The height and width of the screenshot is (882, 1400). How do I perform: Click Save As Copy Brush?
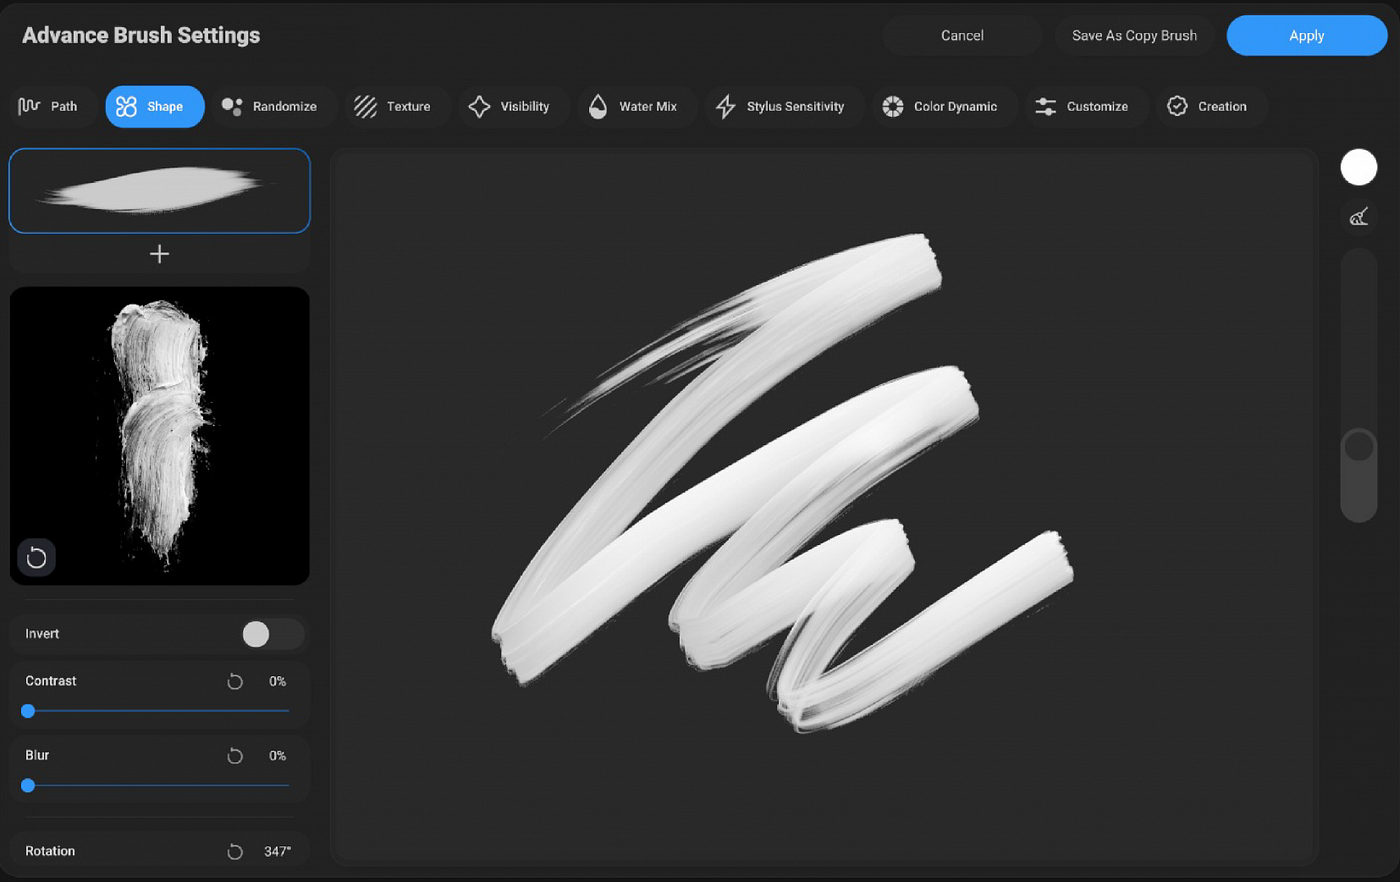click(1134, 35)
